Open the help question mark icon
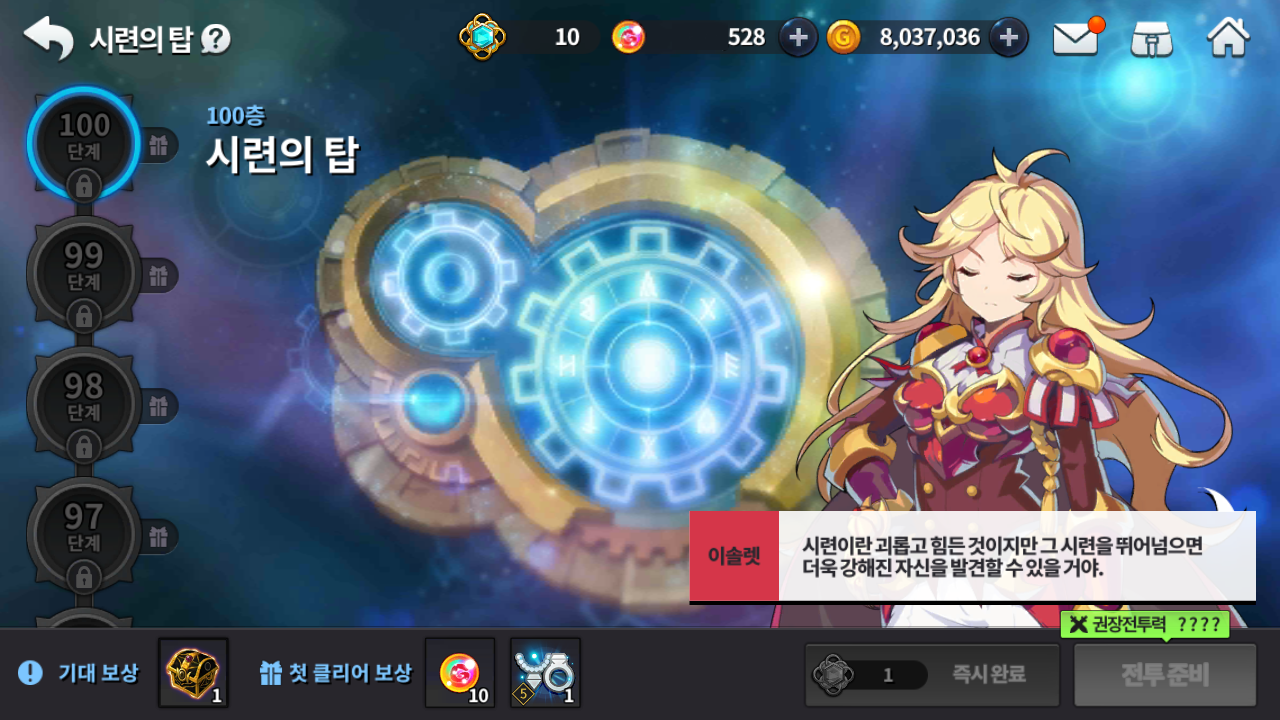Screen dimensions: 1280x720 click(x=216, y=39)
